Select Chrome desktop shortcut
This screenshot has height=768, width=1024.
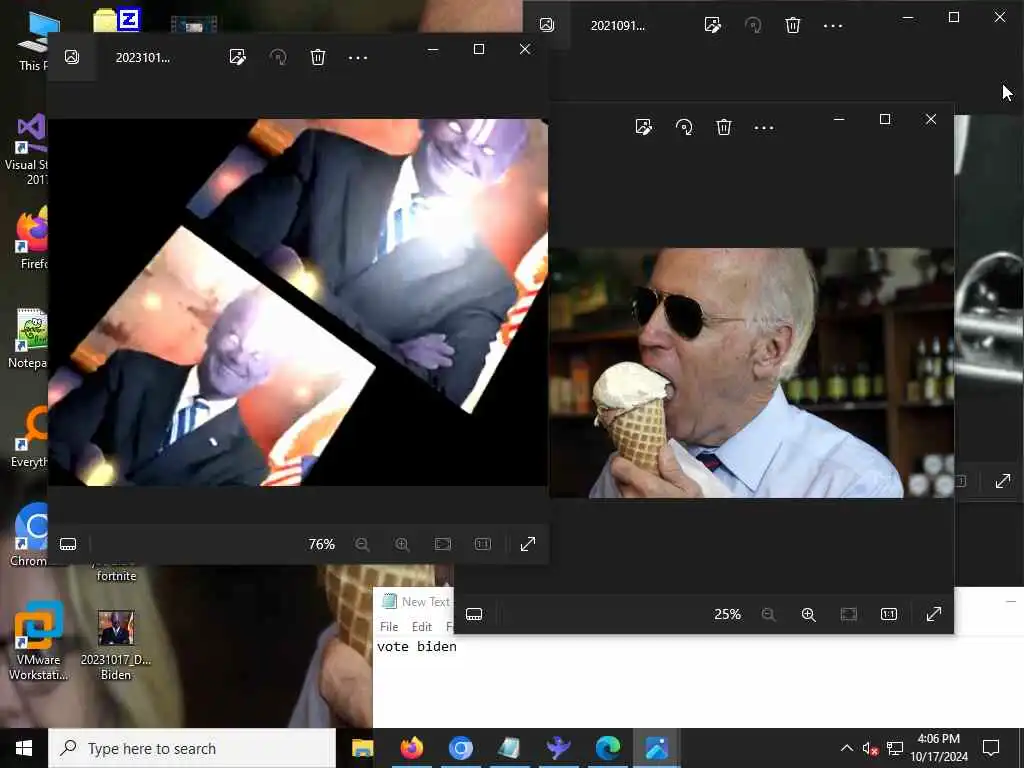pos(27,535)
